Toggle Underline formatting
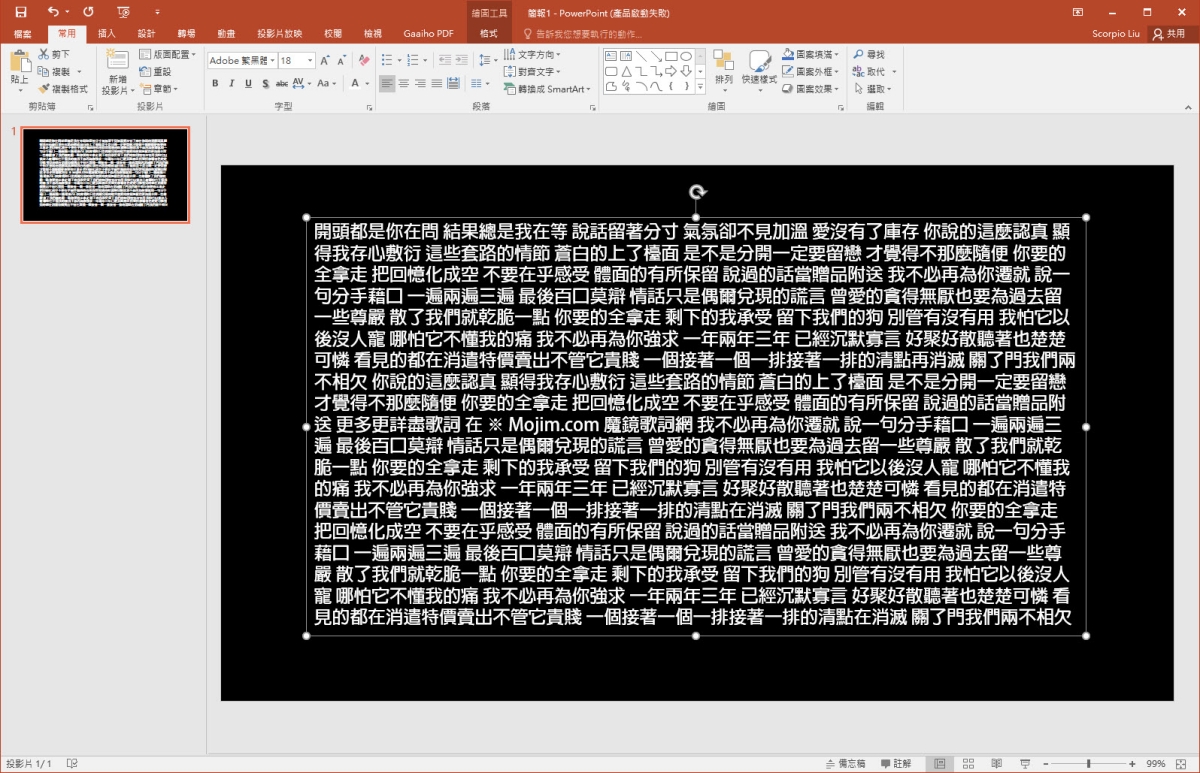The width and height of the screenshot is (1200, 773). click(x=249, y=84)
